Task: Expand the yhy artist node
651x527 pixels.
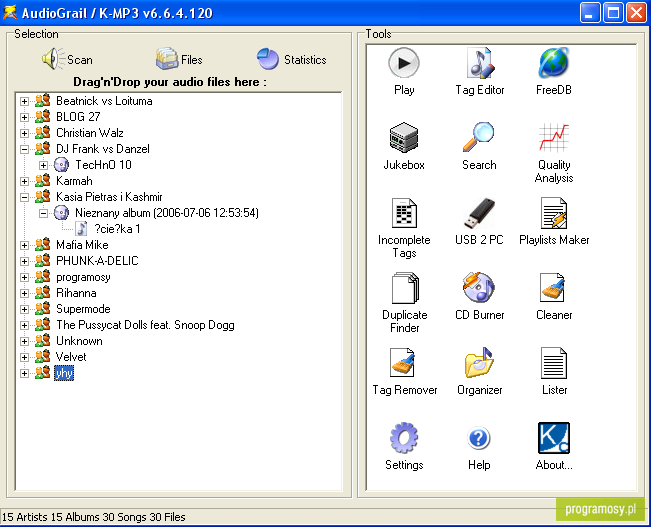Action: point(24,373)
